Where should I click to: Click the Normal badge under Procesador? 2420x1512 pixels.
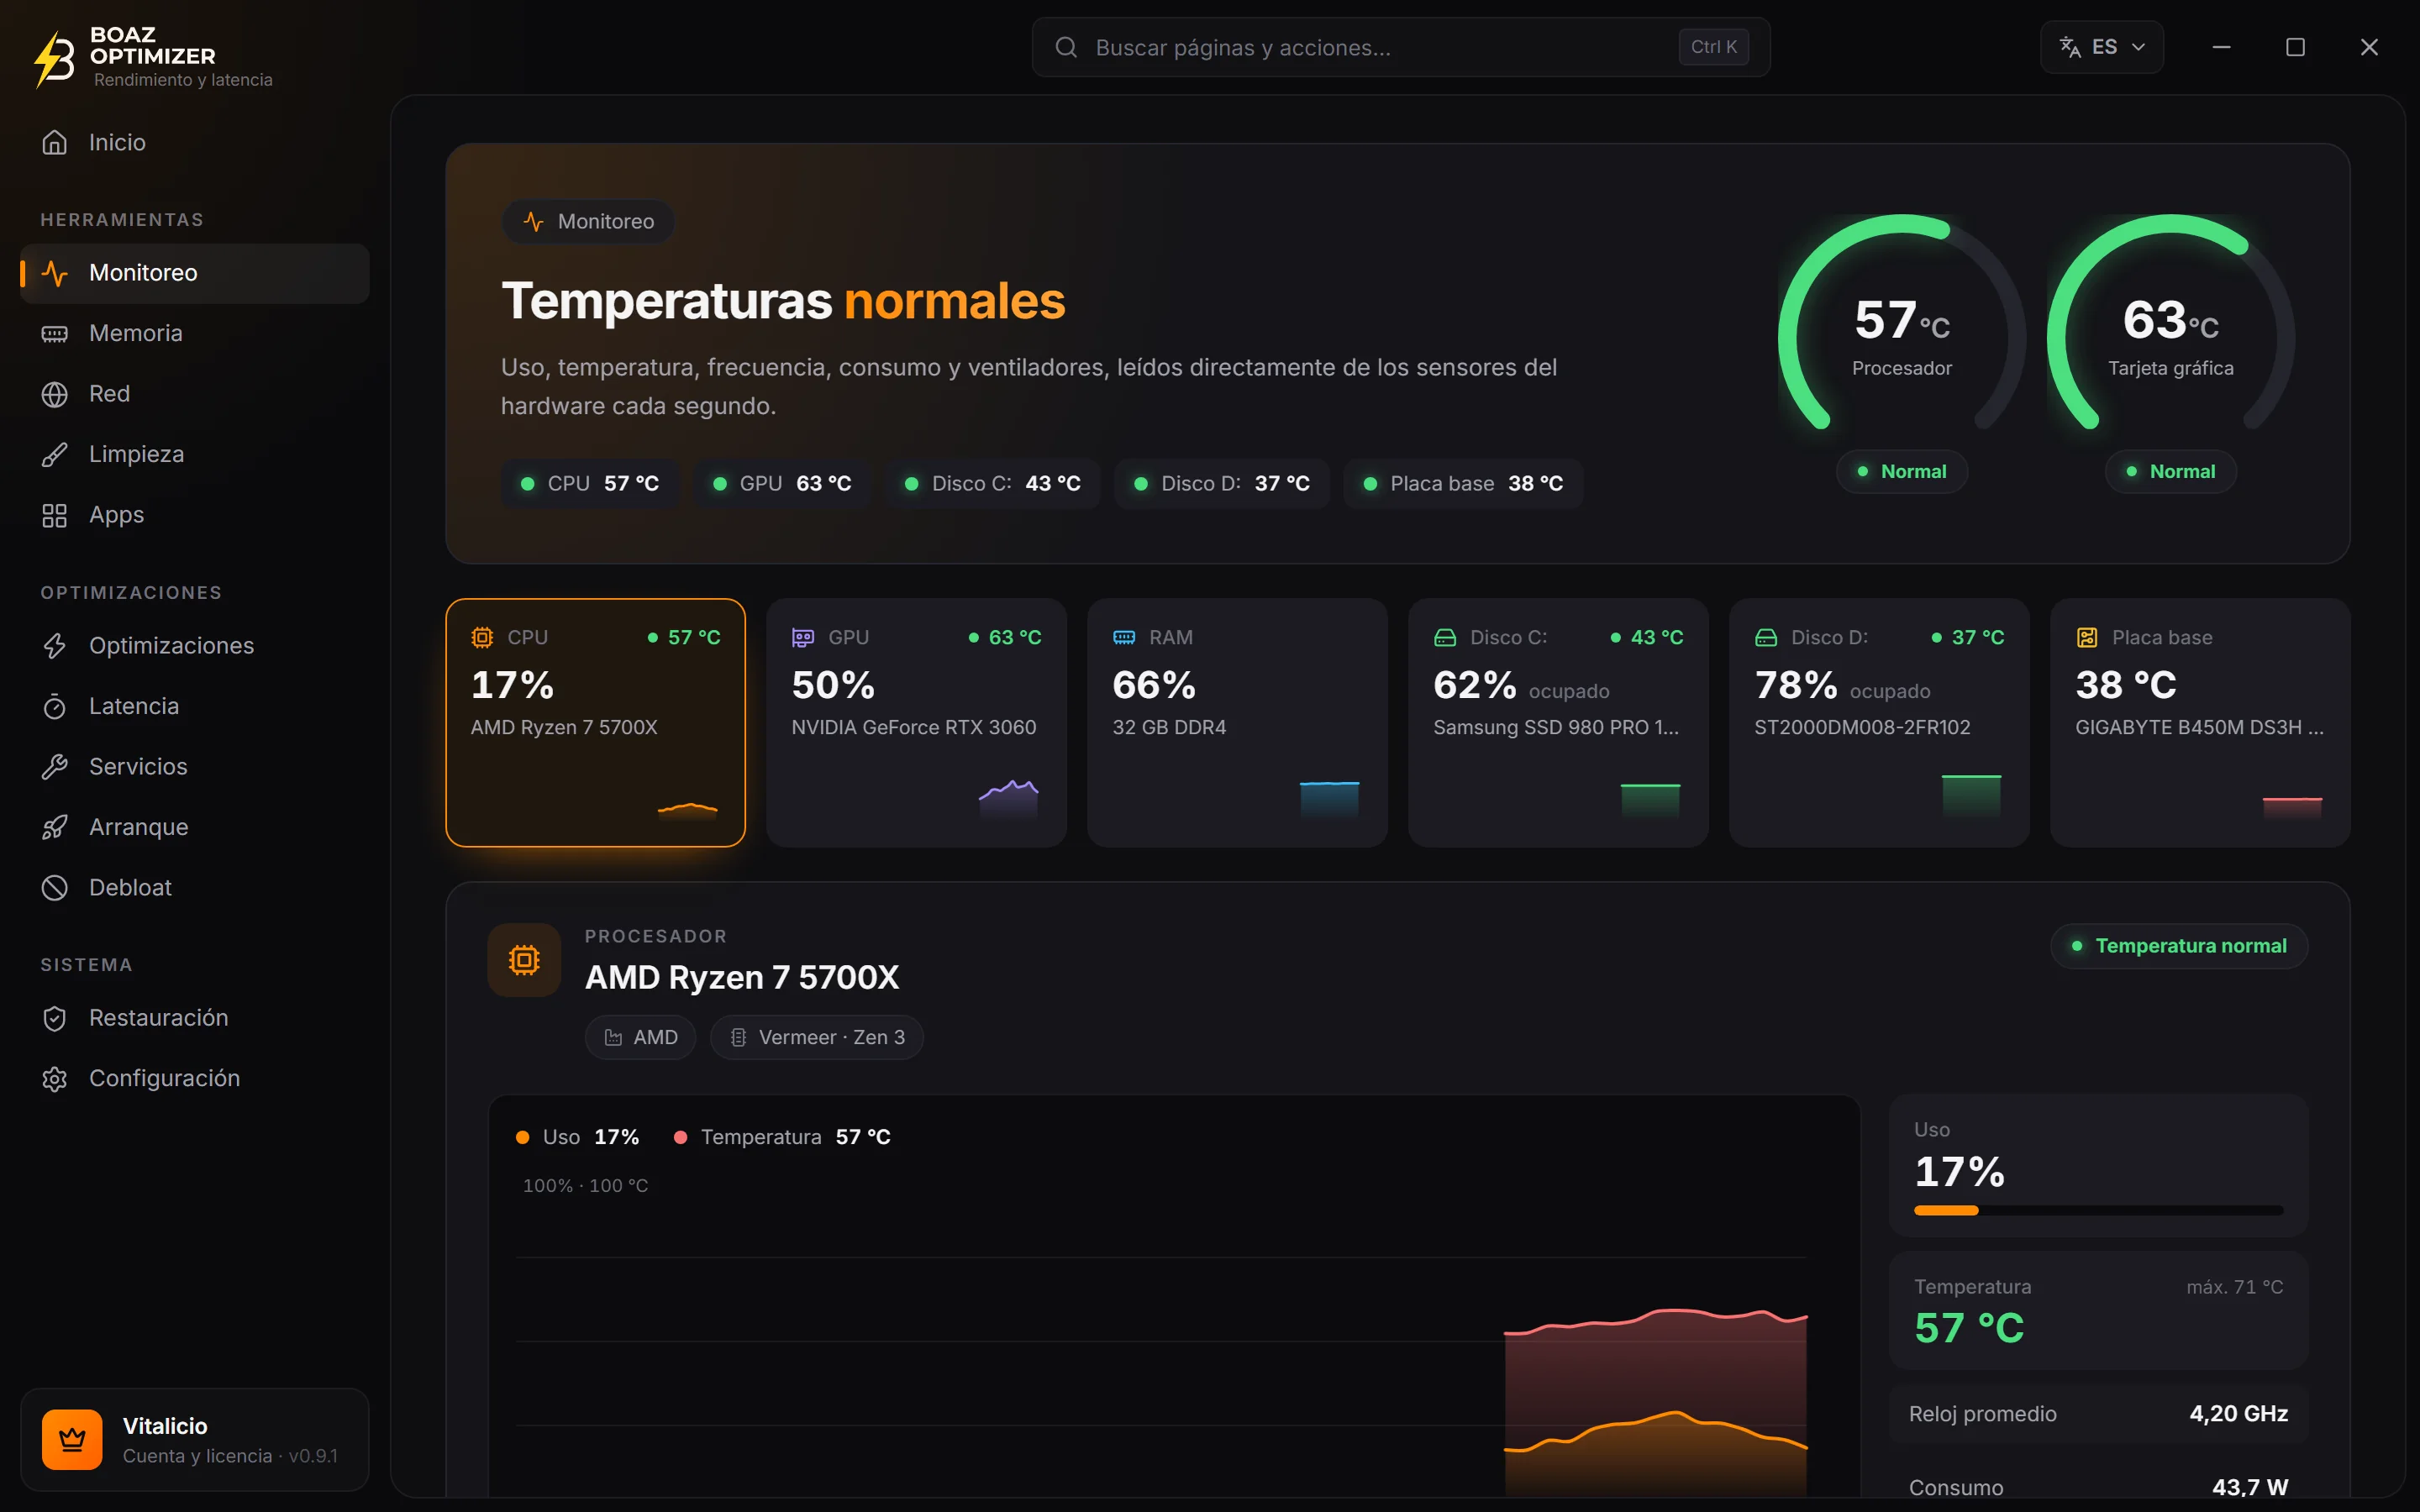(1901, 471)
